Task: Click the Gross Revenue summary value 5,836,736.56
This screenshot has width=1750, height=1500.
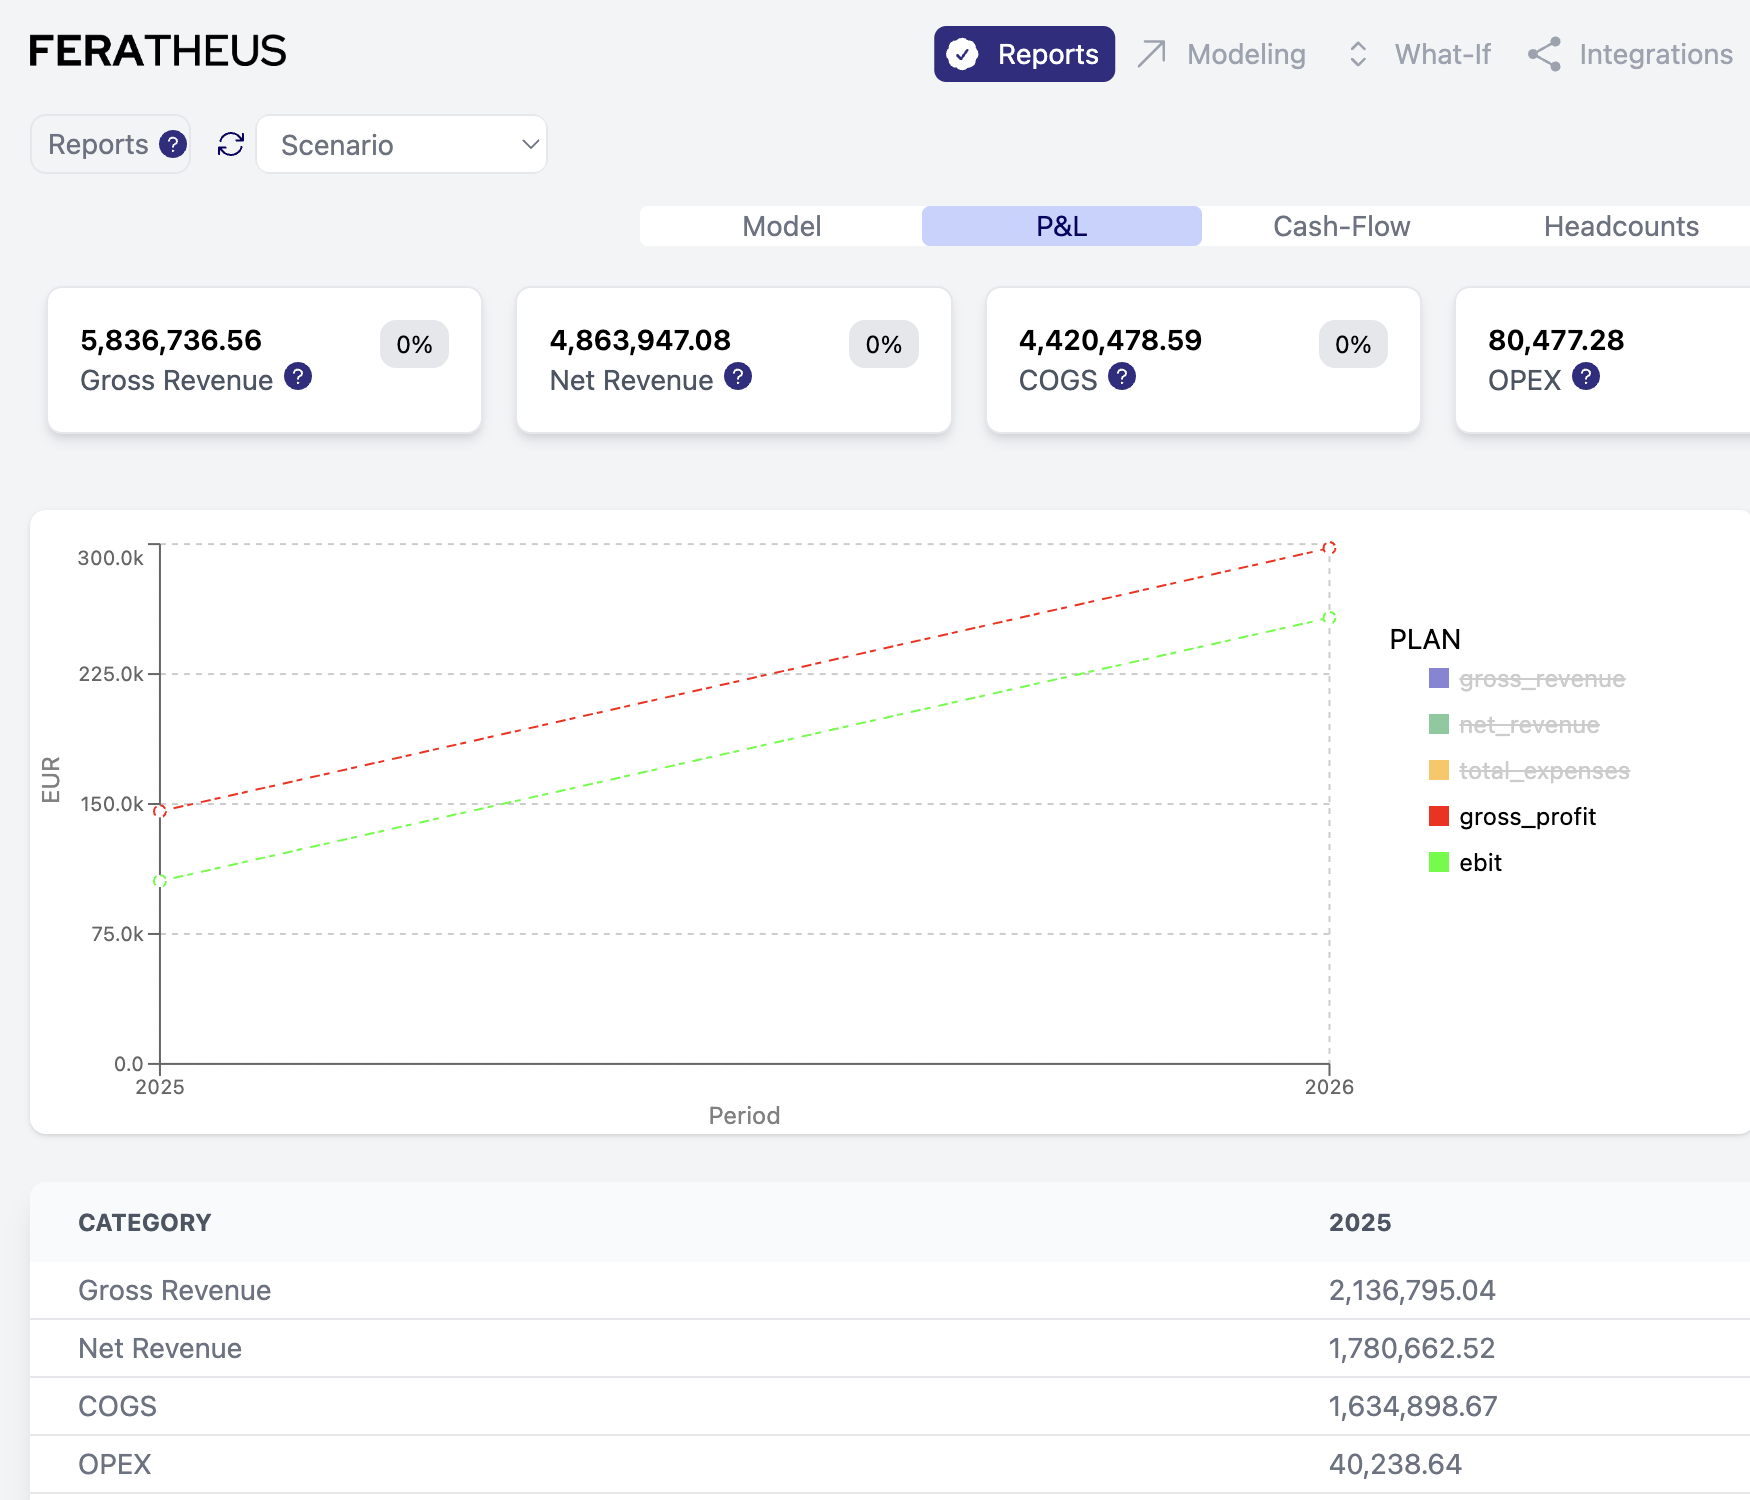Action: [x=171, y=340]
